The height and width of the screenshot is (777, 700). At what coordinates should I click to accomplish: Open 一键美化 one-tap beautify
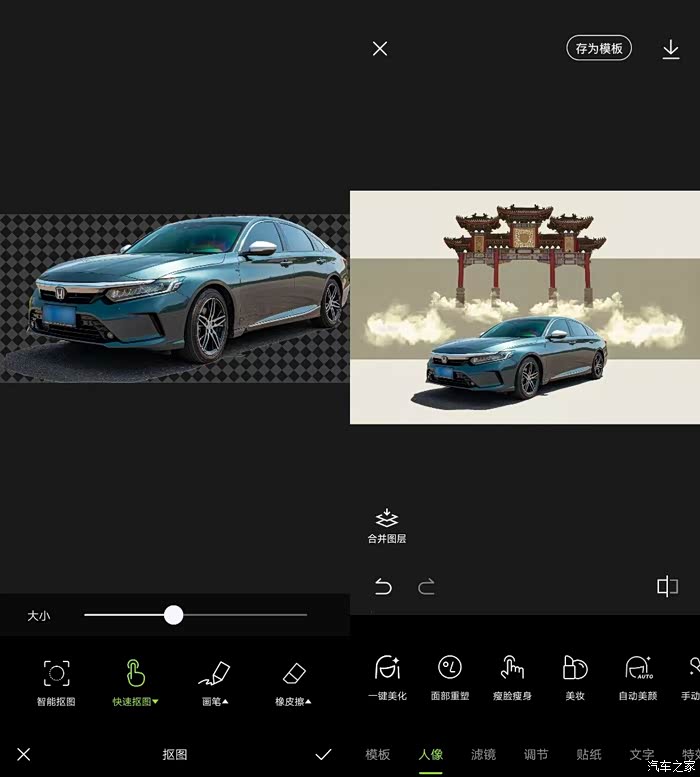pos(387,677)
